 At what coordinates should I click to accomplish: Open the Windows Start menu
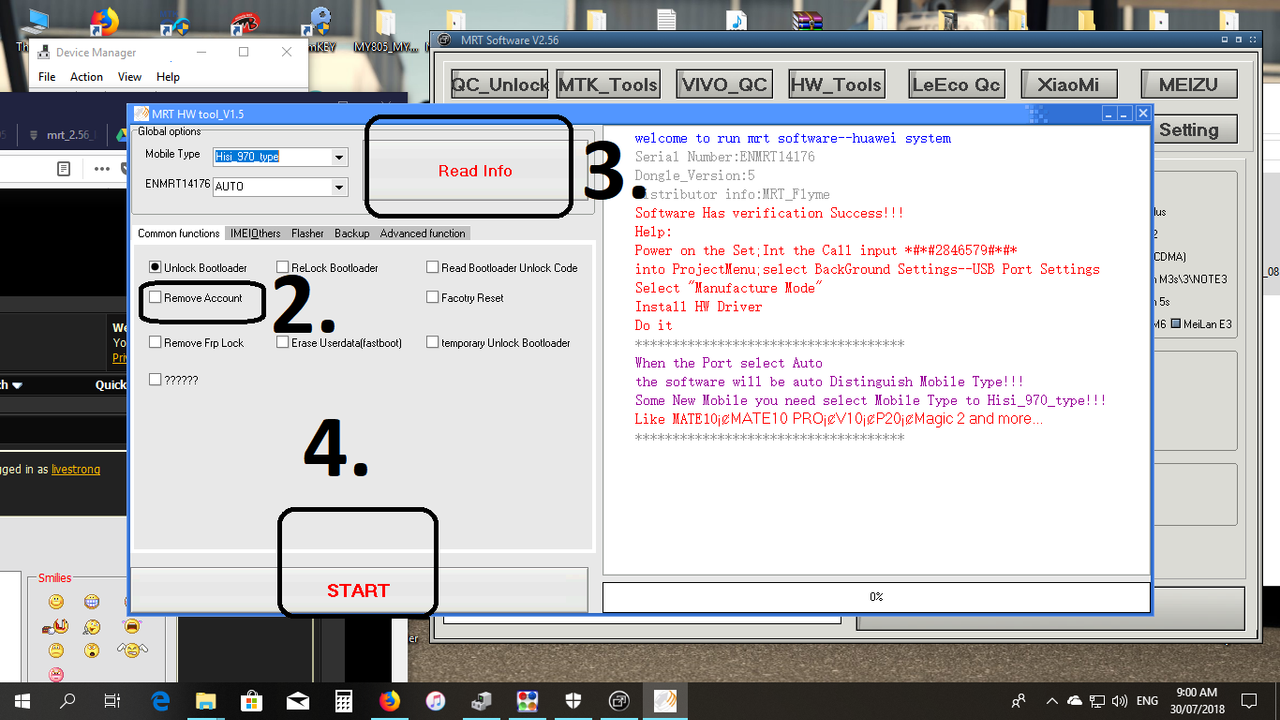coord(22,700)
